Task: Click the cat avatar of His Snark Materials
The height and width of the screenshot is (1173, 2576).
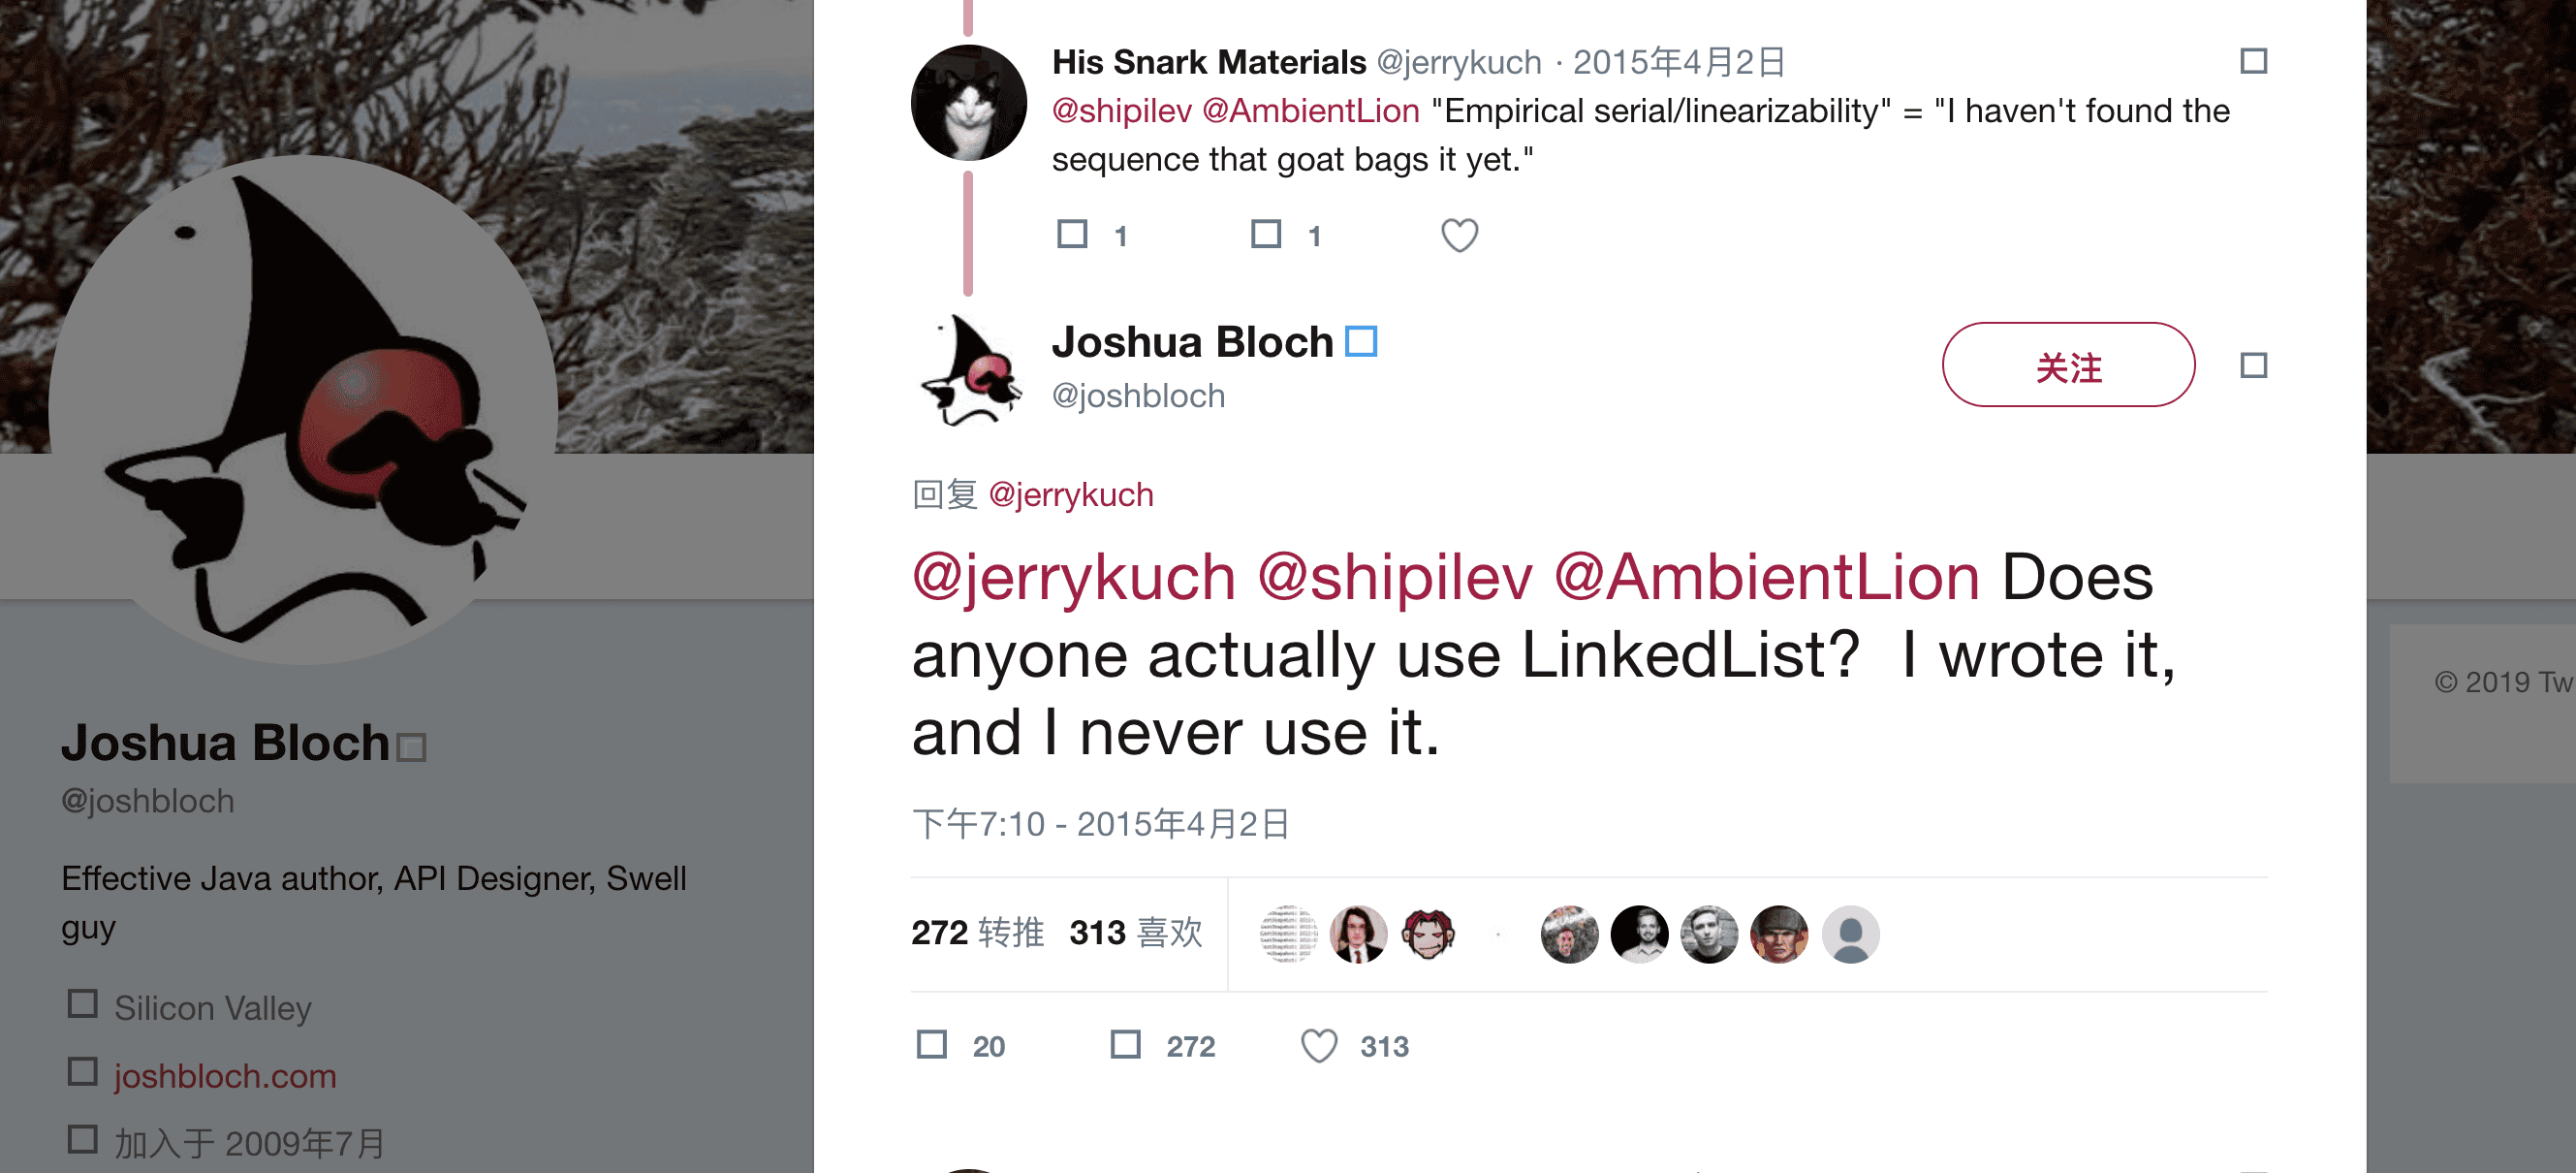Action: pos(968,103)
